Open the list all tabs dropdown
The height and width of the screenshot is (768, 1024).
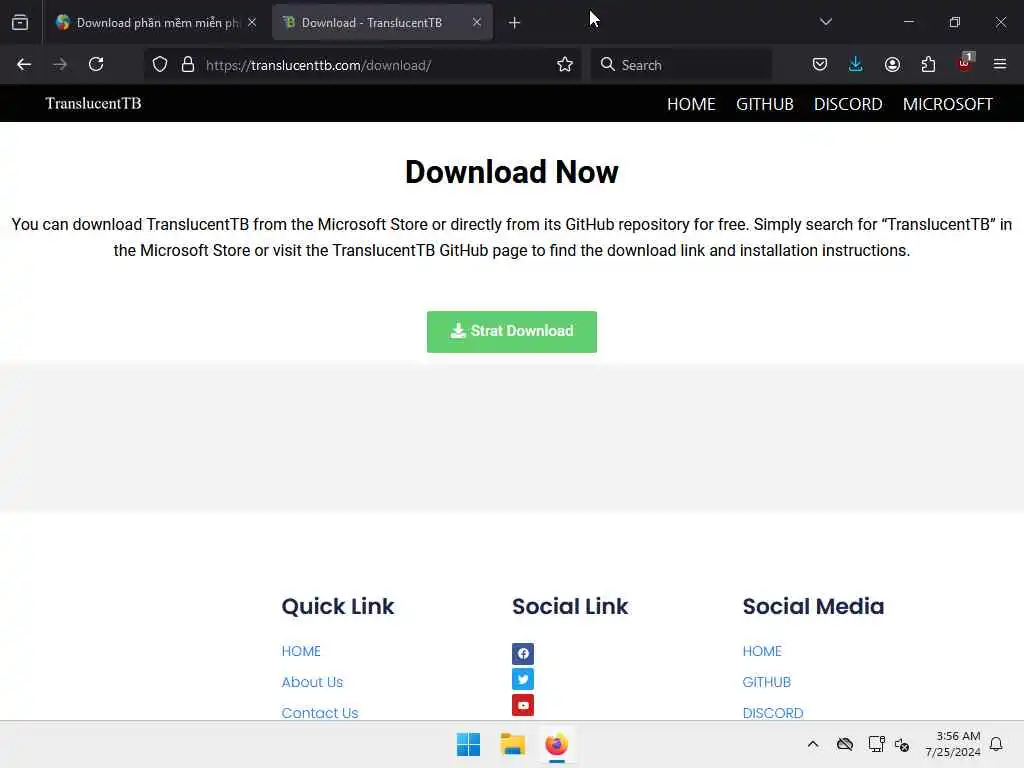(825, 22)
